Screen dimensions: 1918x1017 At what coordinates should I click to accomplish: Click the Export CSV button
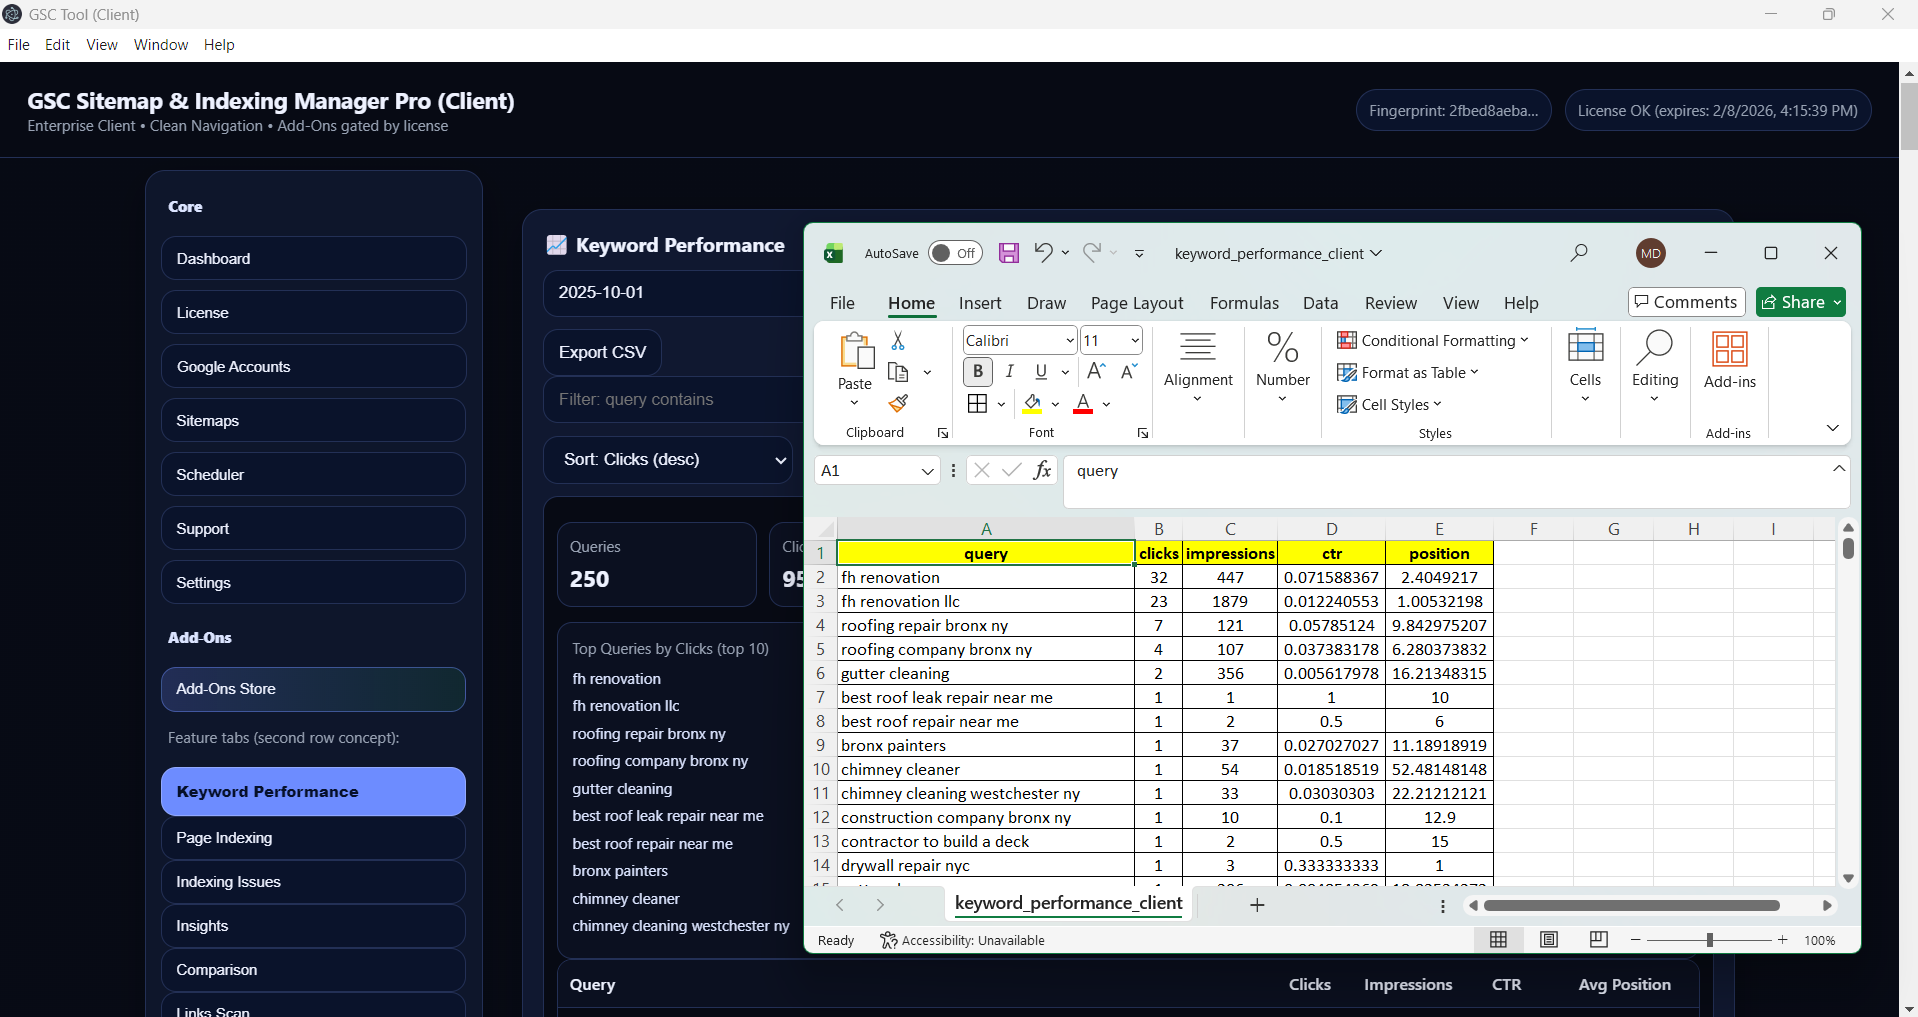click(602, 352)
